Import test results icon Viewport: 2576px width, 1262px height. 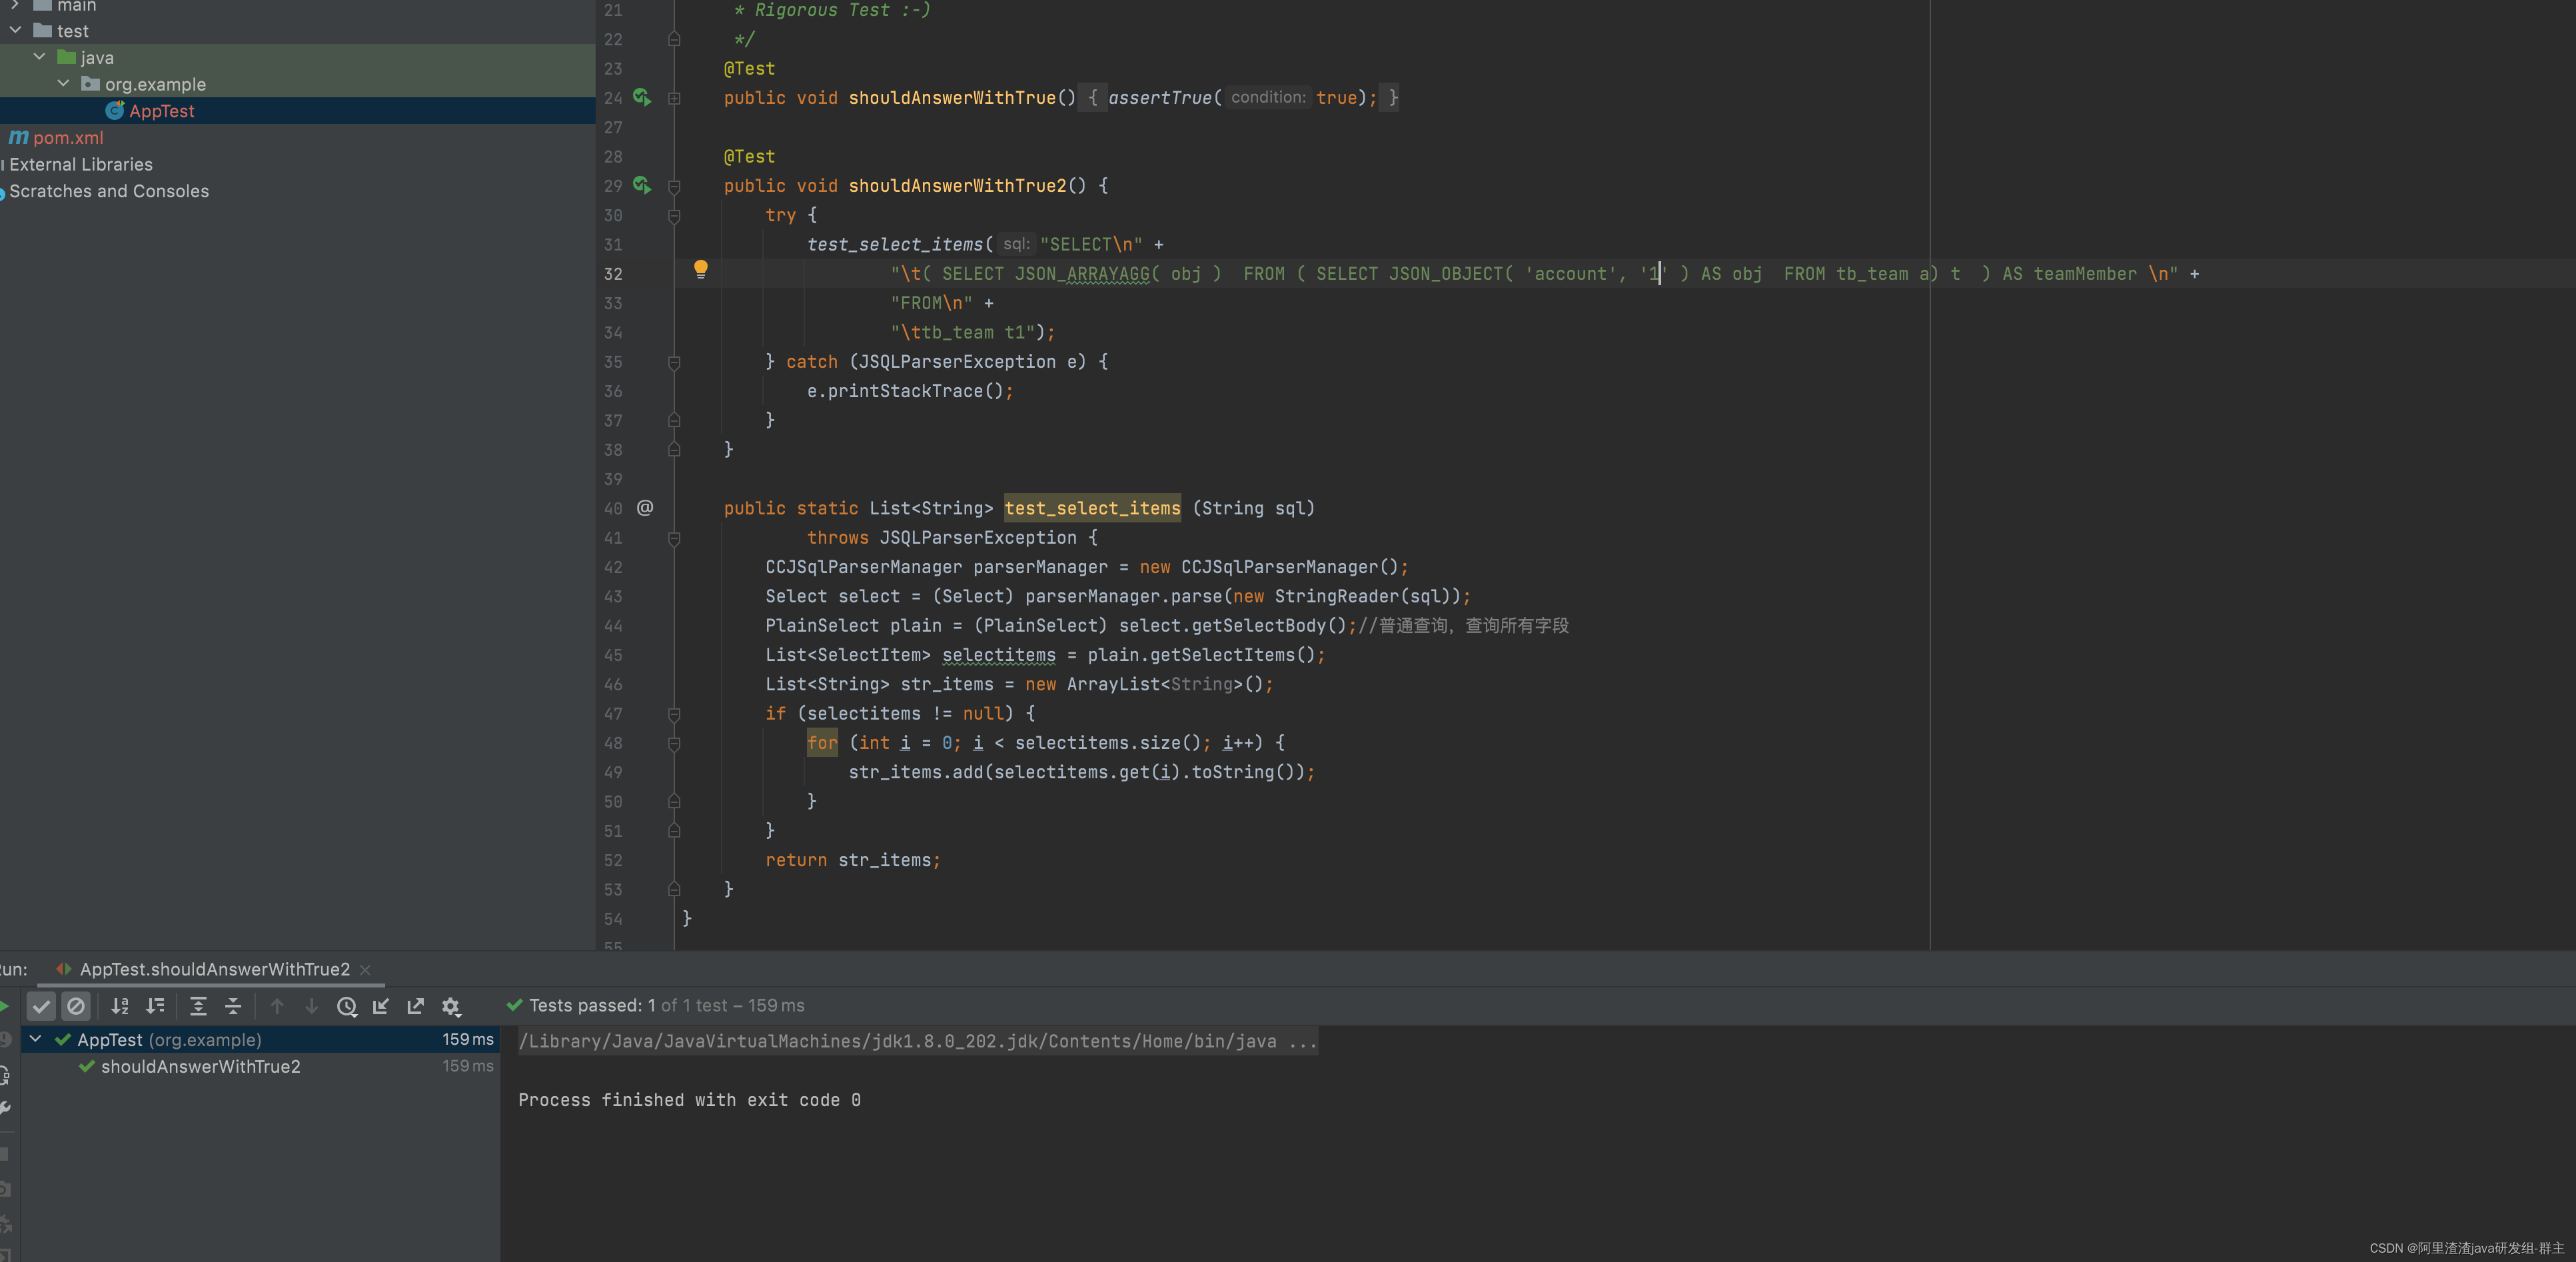(381, 1006)
